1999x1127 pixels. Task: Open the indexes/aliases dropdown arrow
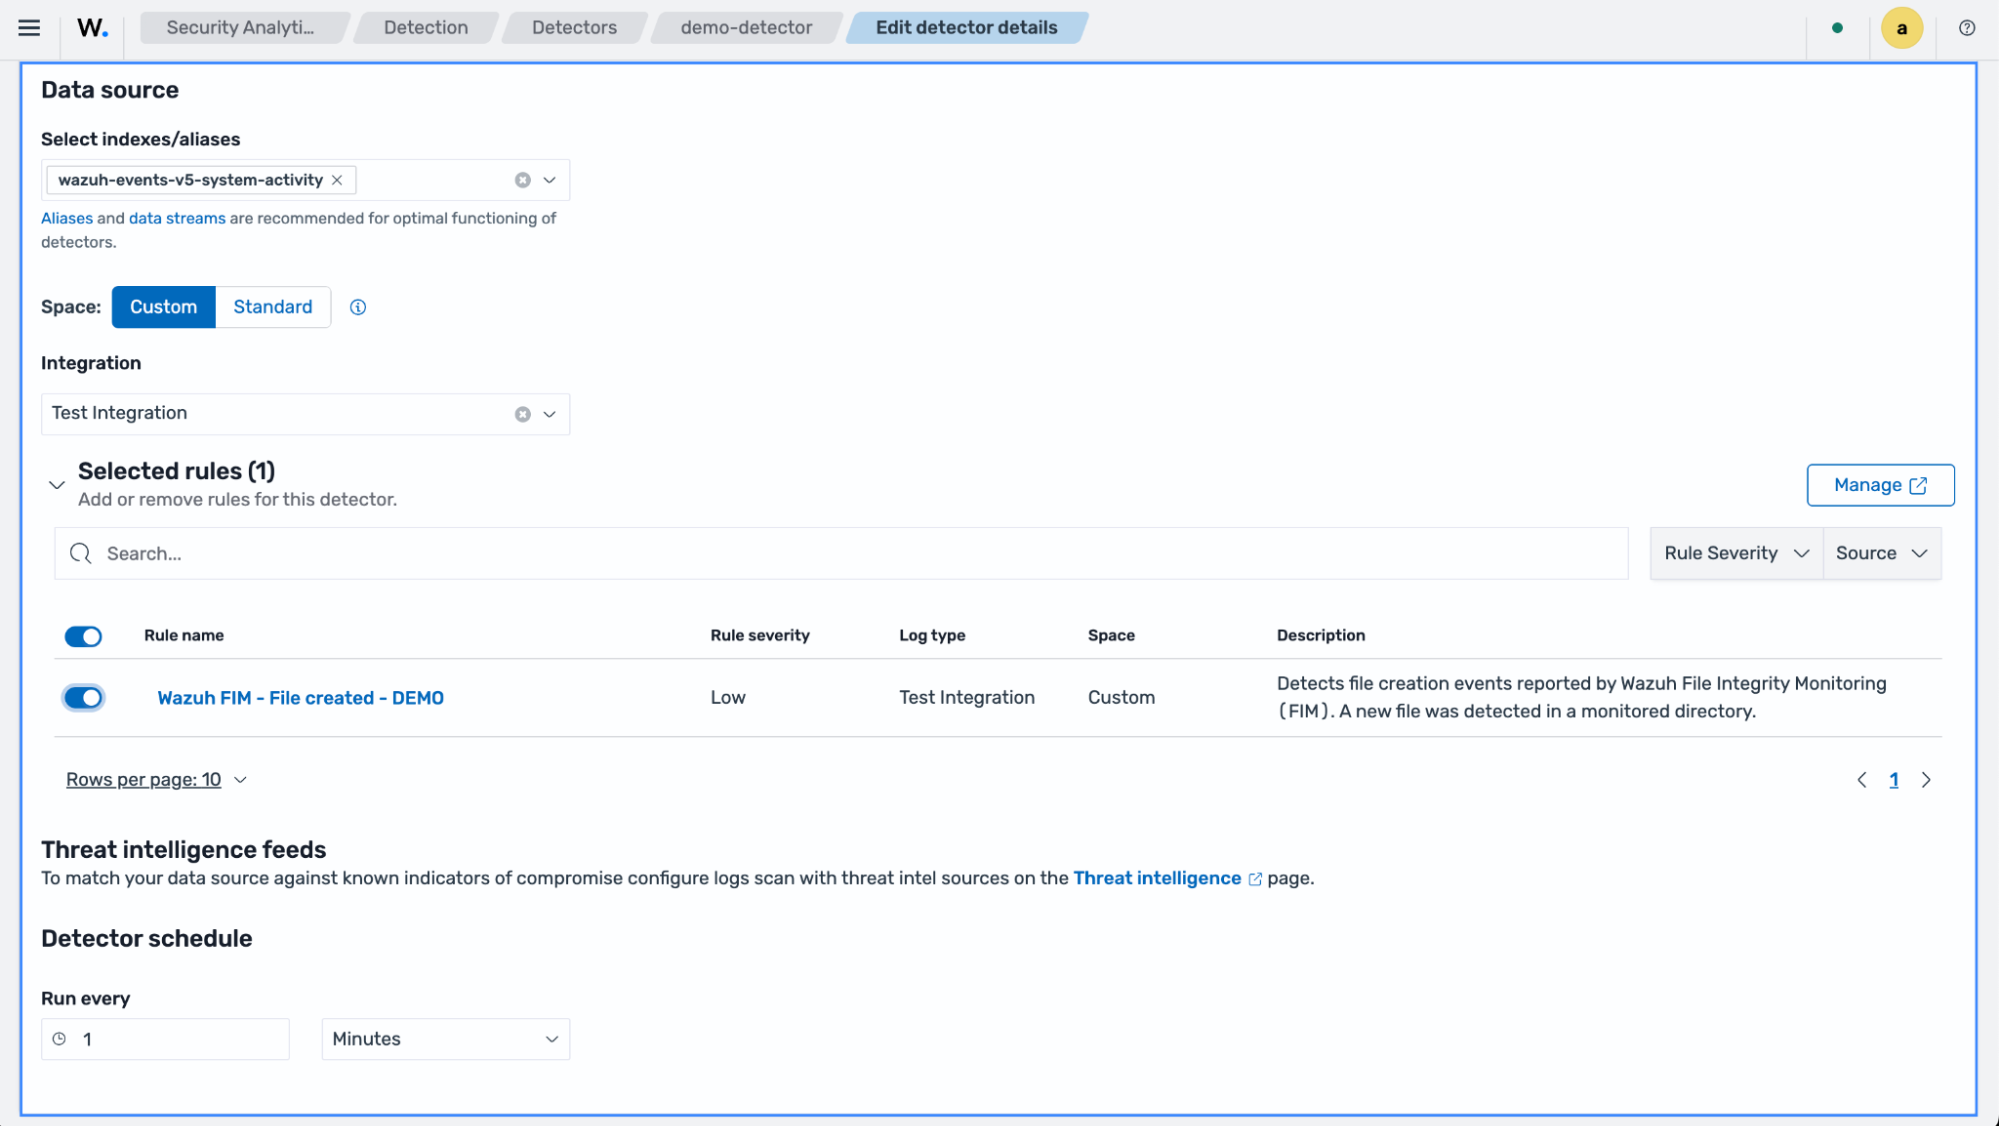tap(549, 180)
